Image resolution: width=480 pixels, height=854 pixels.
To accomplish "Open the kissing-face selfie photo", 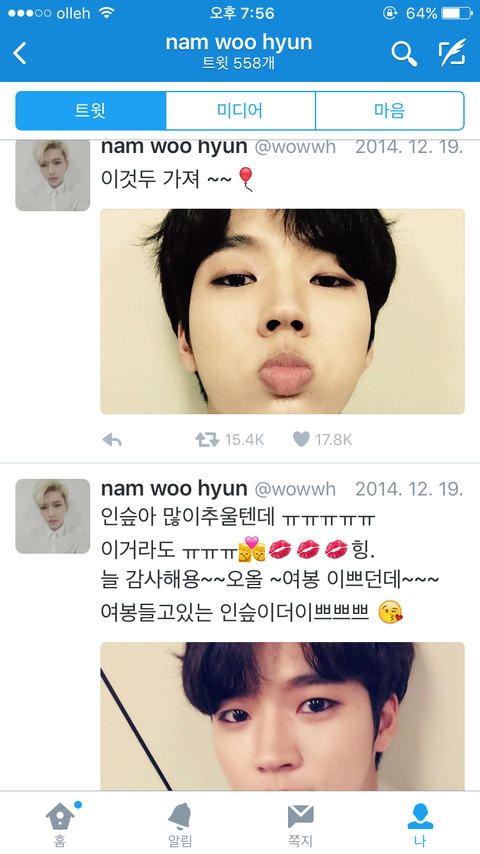I will point(282,311).
